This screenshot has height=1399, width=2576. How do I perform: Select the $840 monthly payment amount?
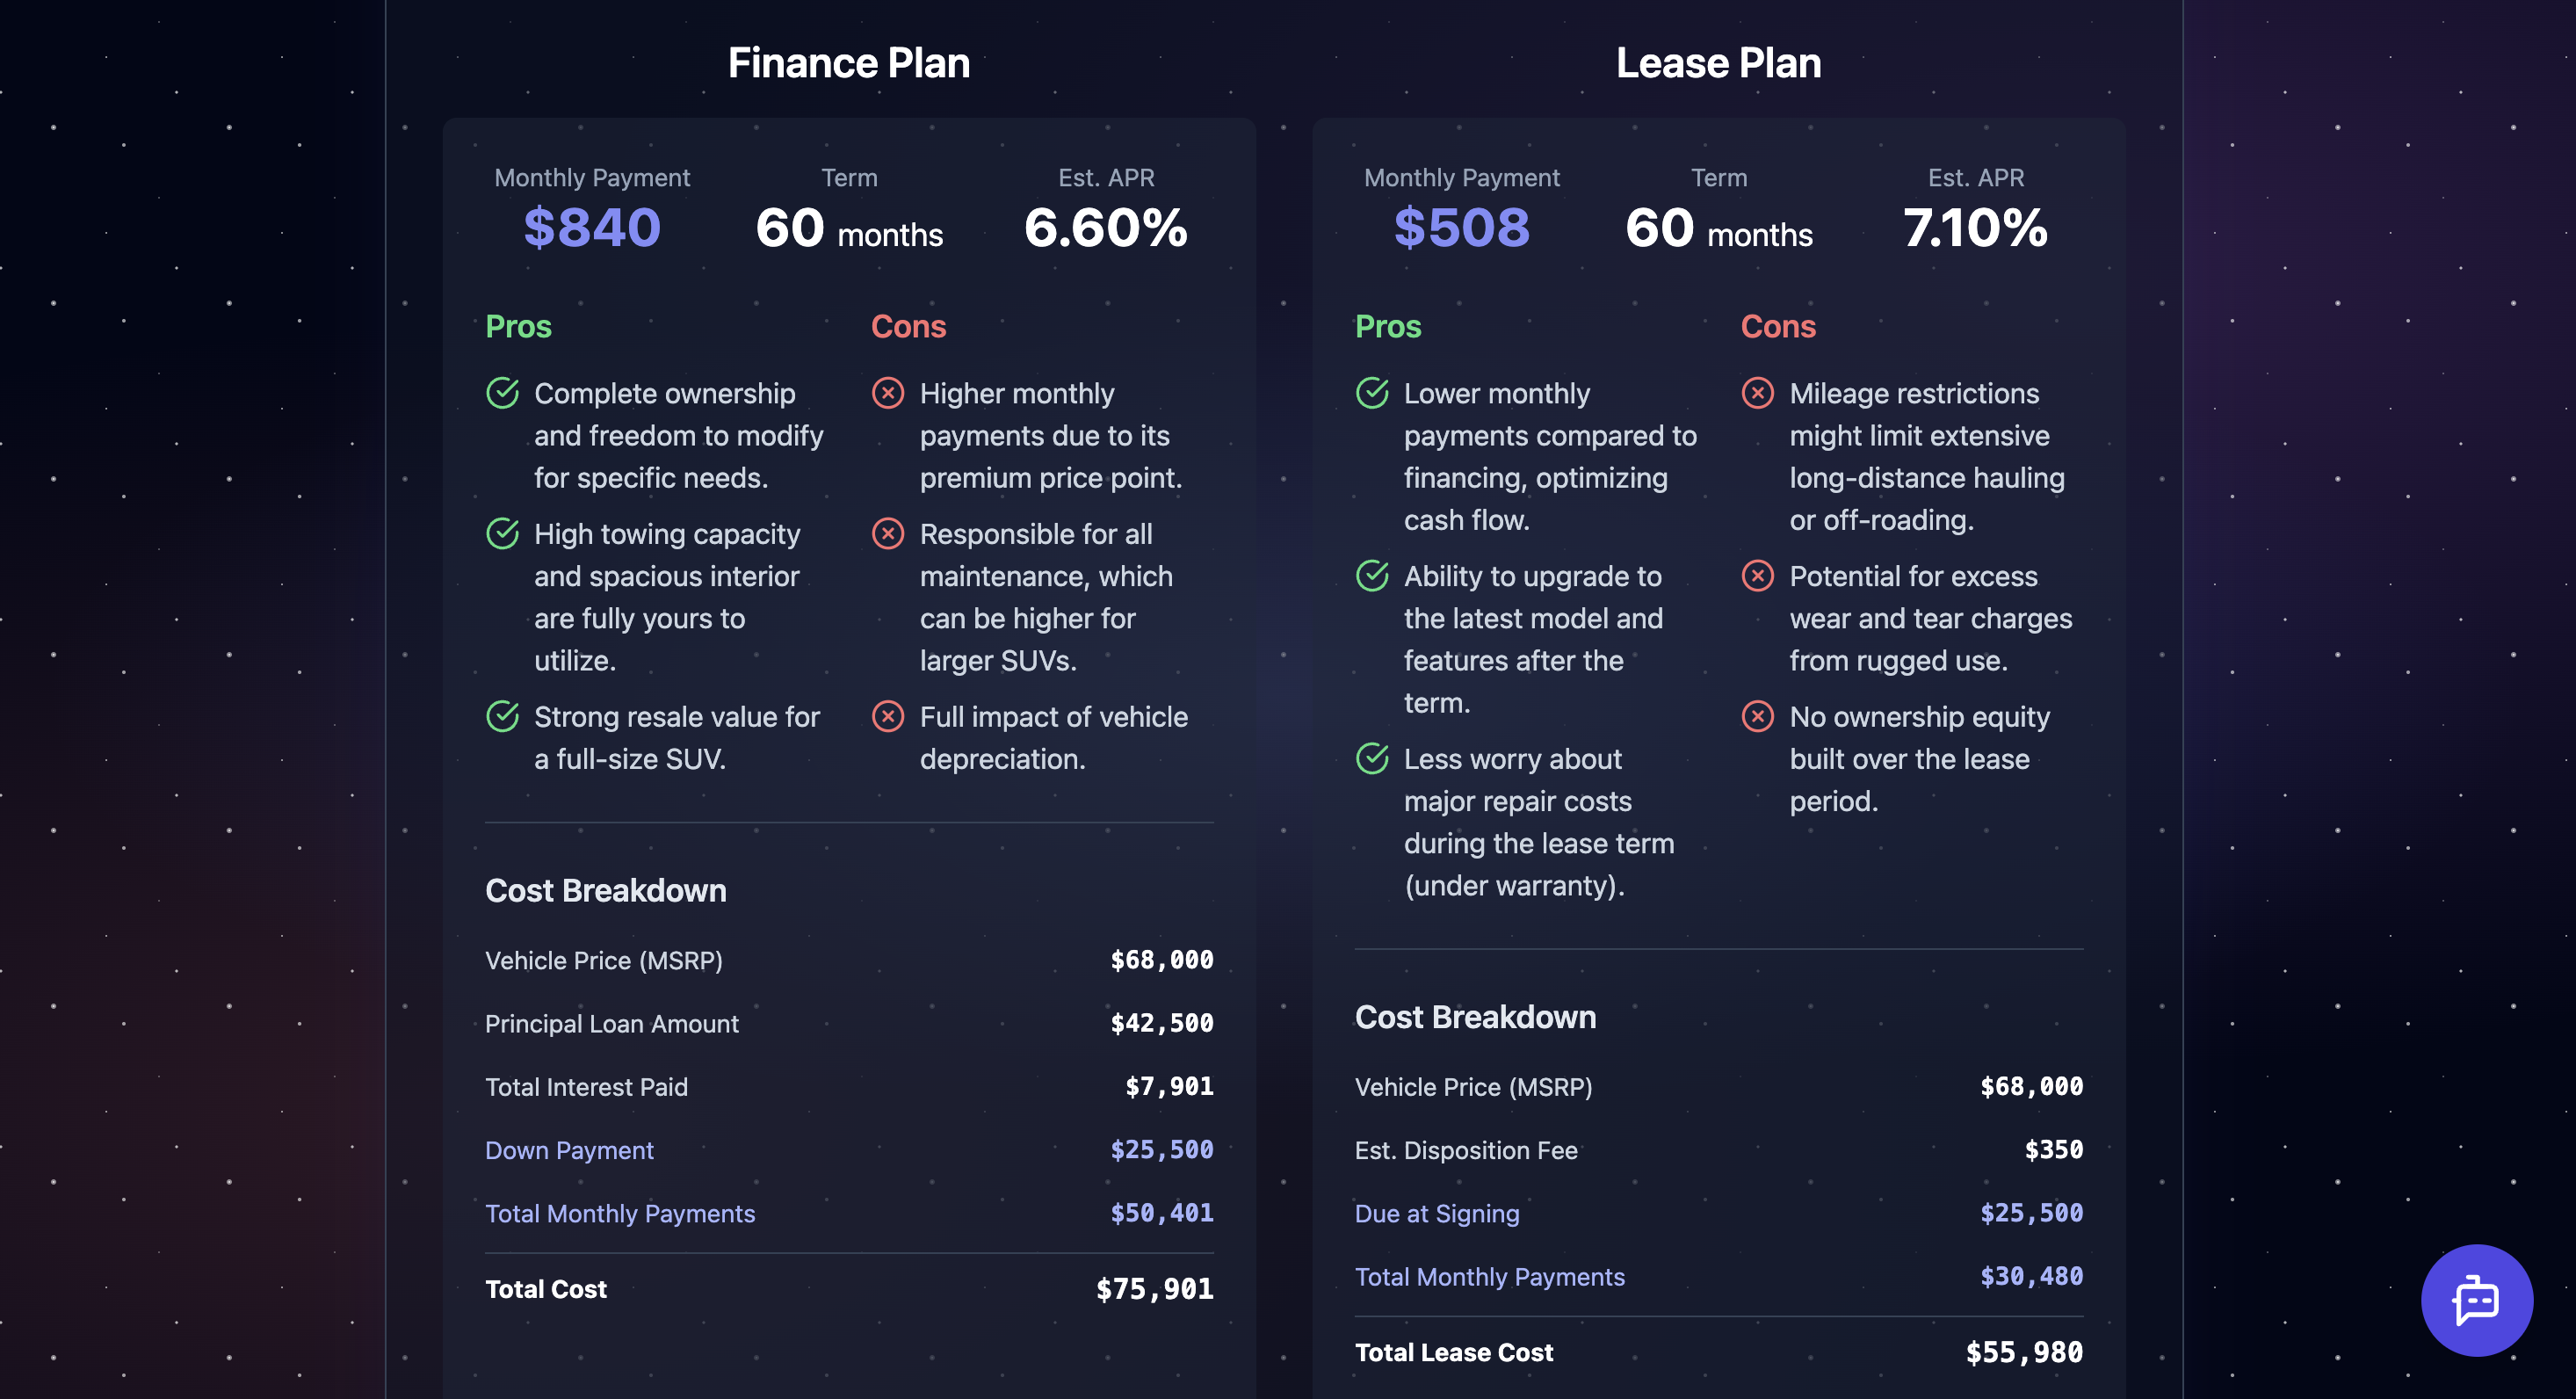592,227
